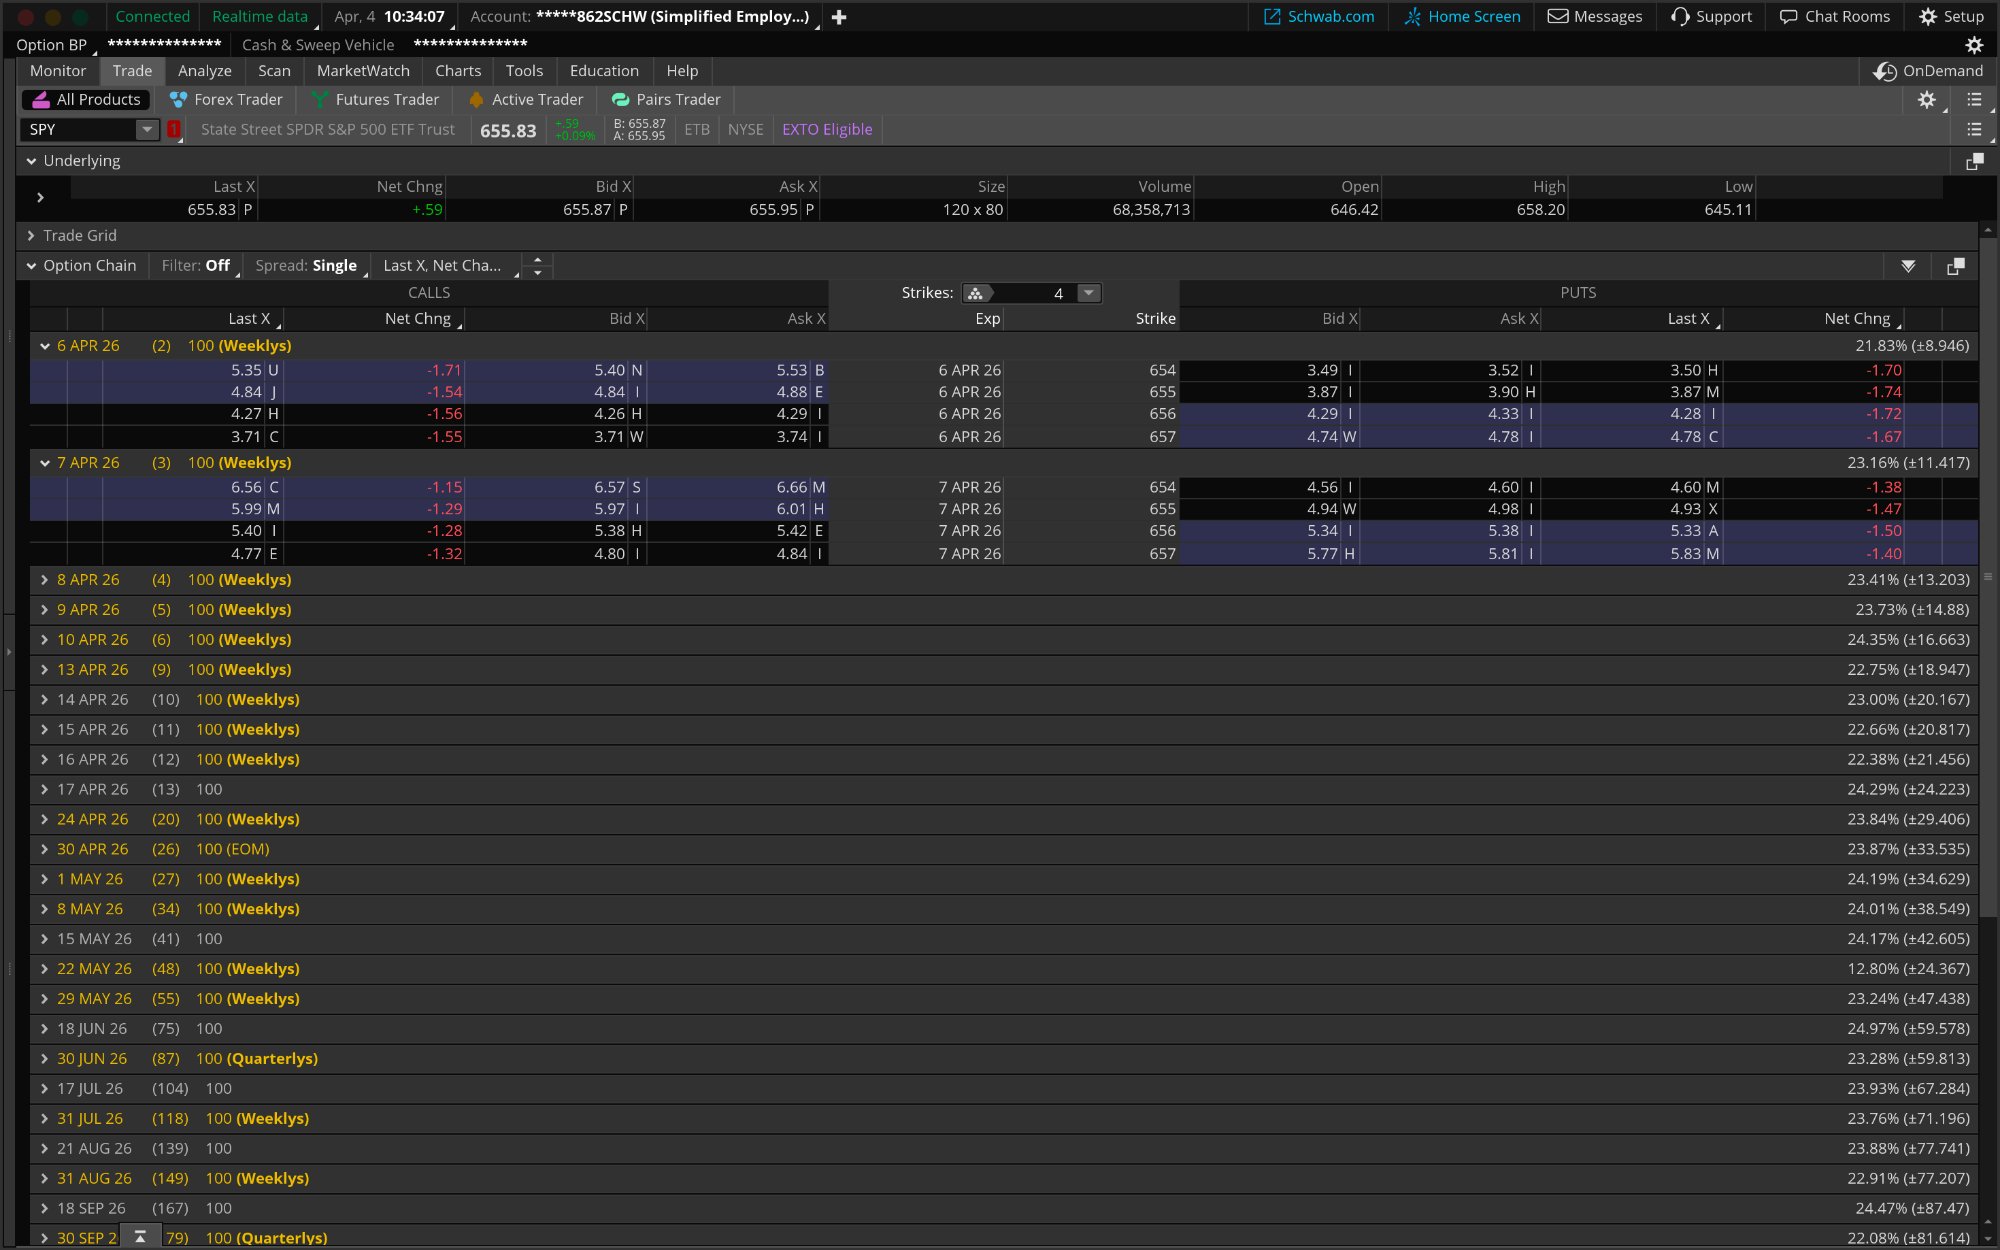Expand the 8 APR 26 expiration row
The image size is (2000, 1250).
pos(44,580)
